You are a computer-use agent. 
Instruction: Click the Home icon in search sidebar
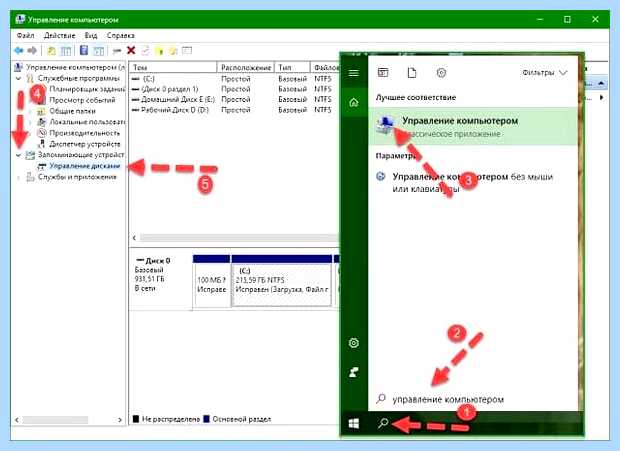pyautogui.click(x=354, y=103)
